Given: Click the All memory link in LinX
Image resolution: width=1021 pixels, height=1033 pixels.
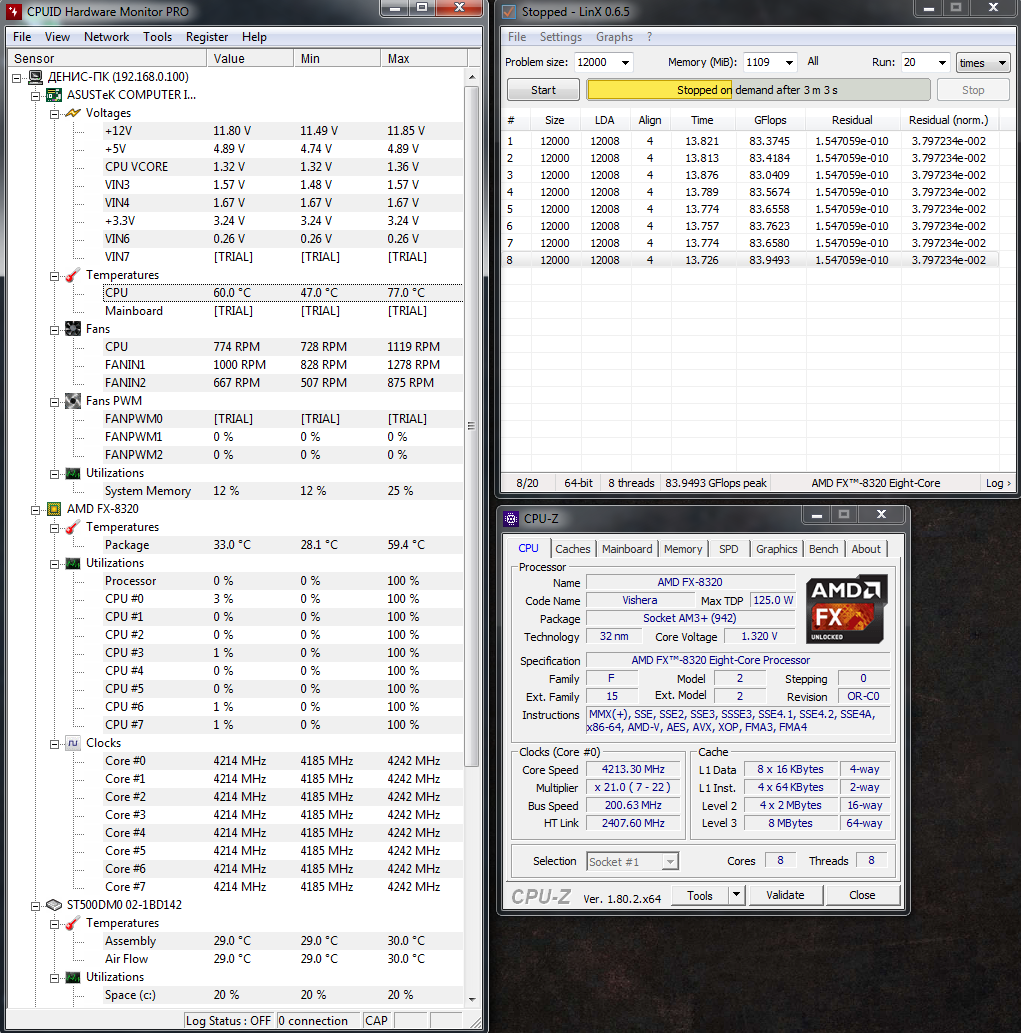Looking at the screenshot, I should pos(813,61).
